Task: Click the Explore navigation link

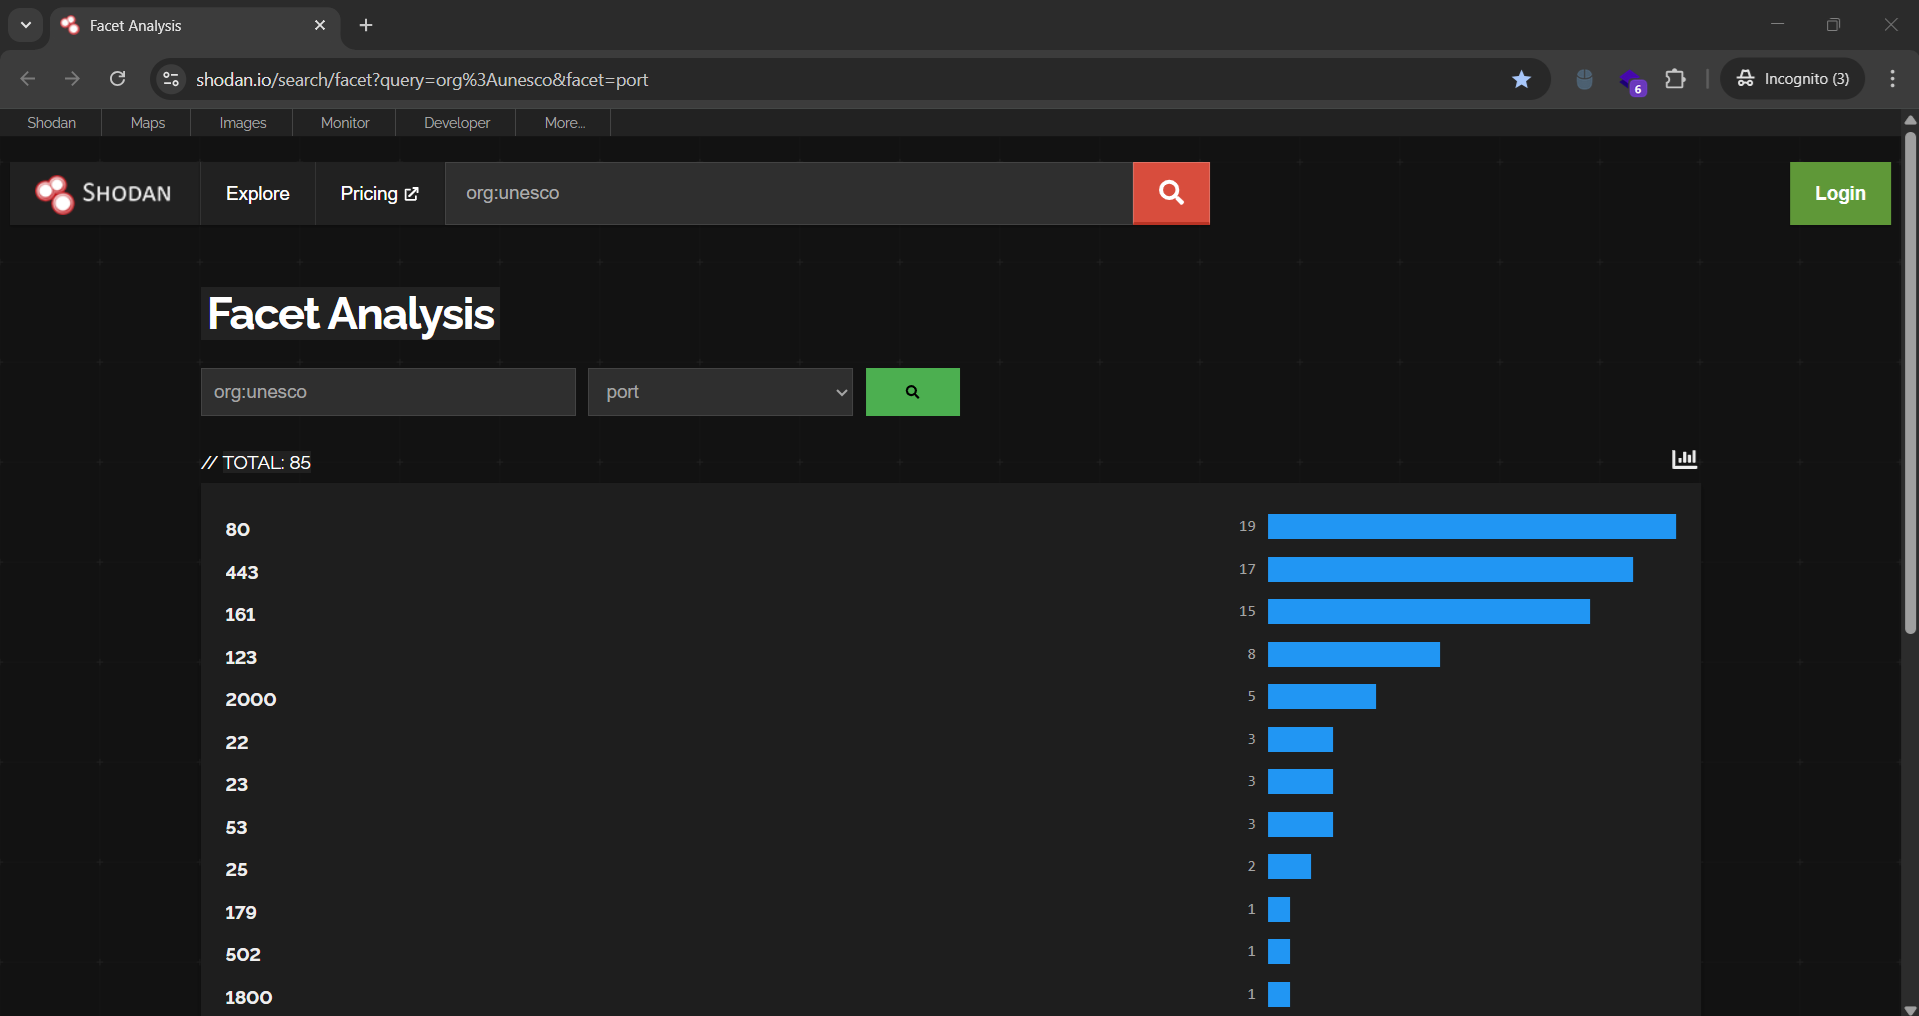Action: tap(257, 194)
